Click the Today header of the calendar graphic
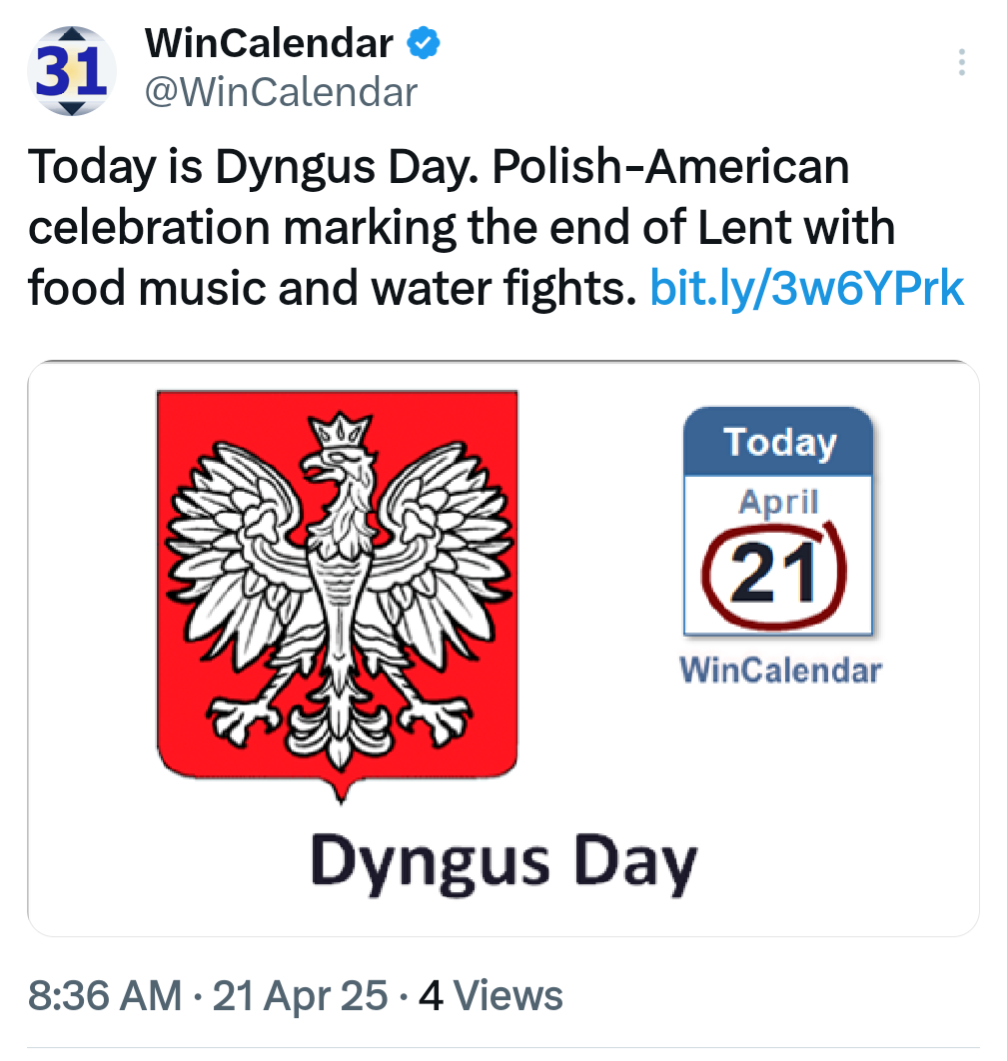 click(x=778, y=441)
